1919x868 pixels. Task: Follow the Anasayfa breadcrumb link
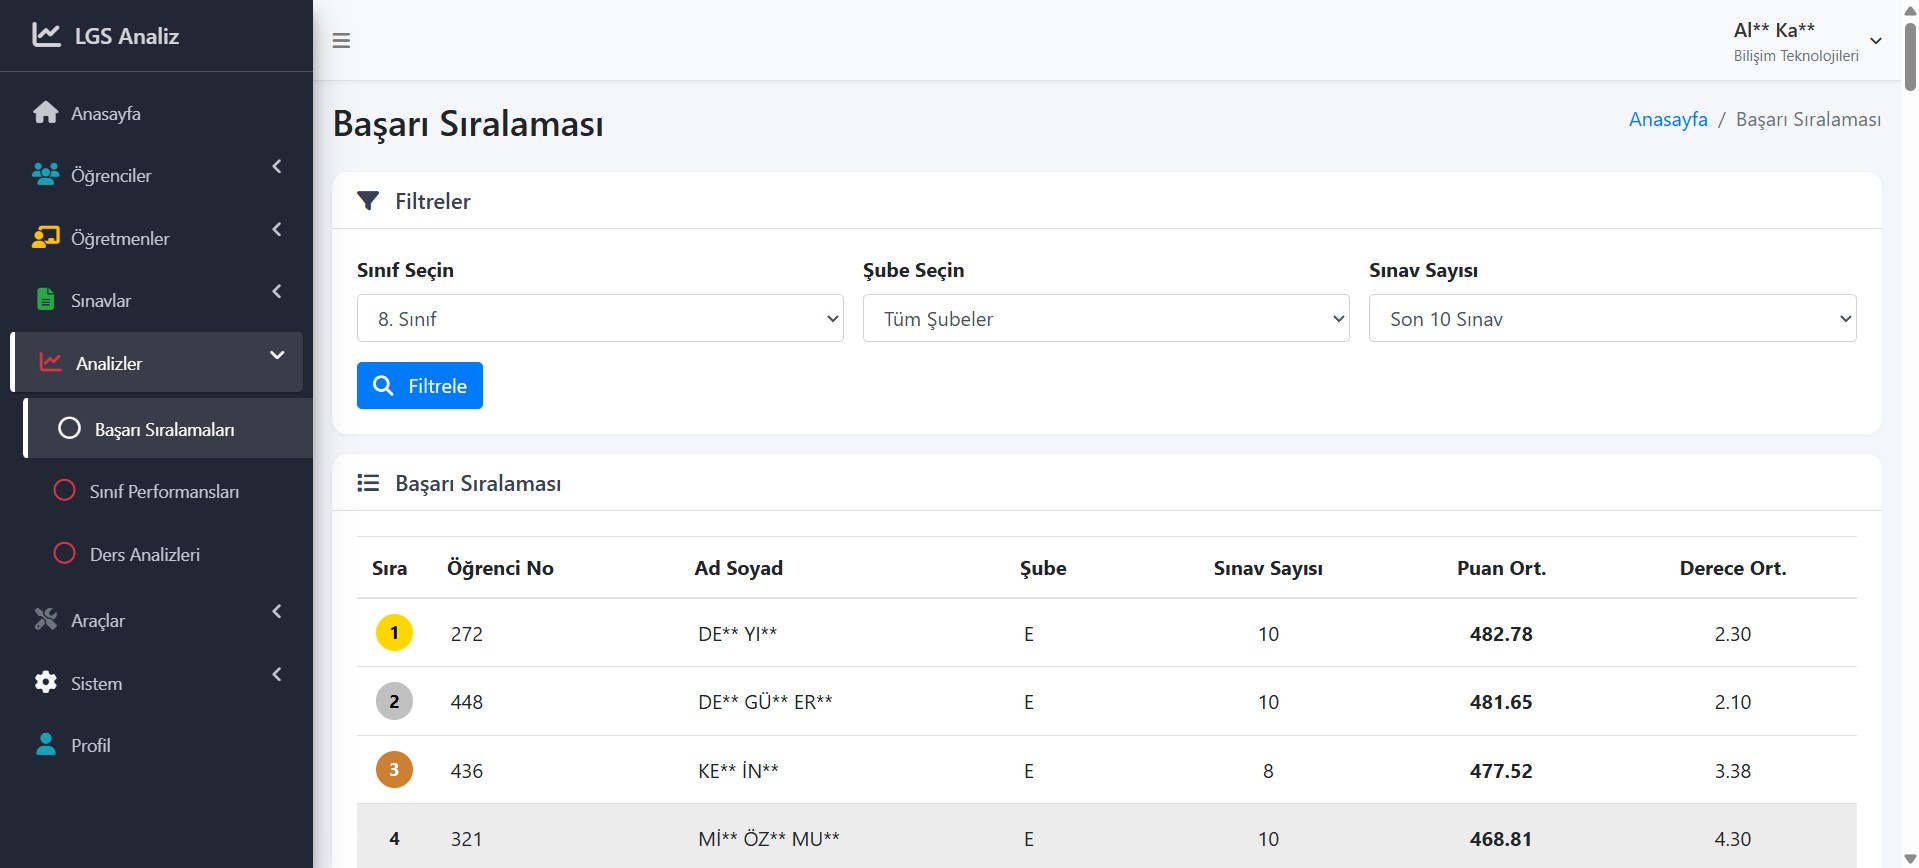(x=1668, y=119)
